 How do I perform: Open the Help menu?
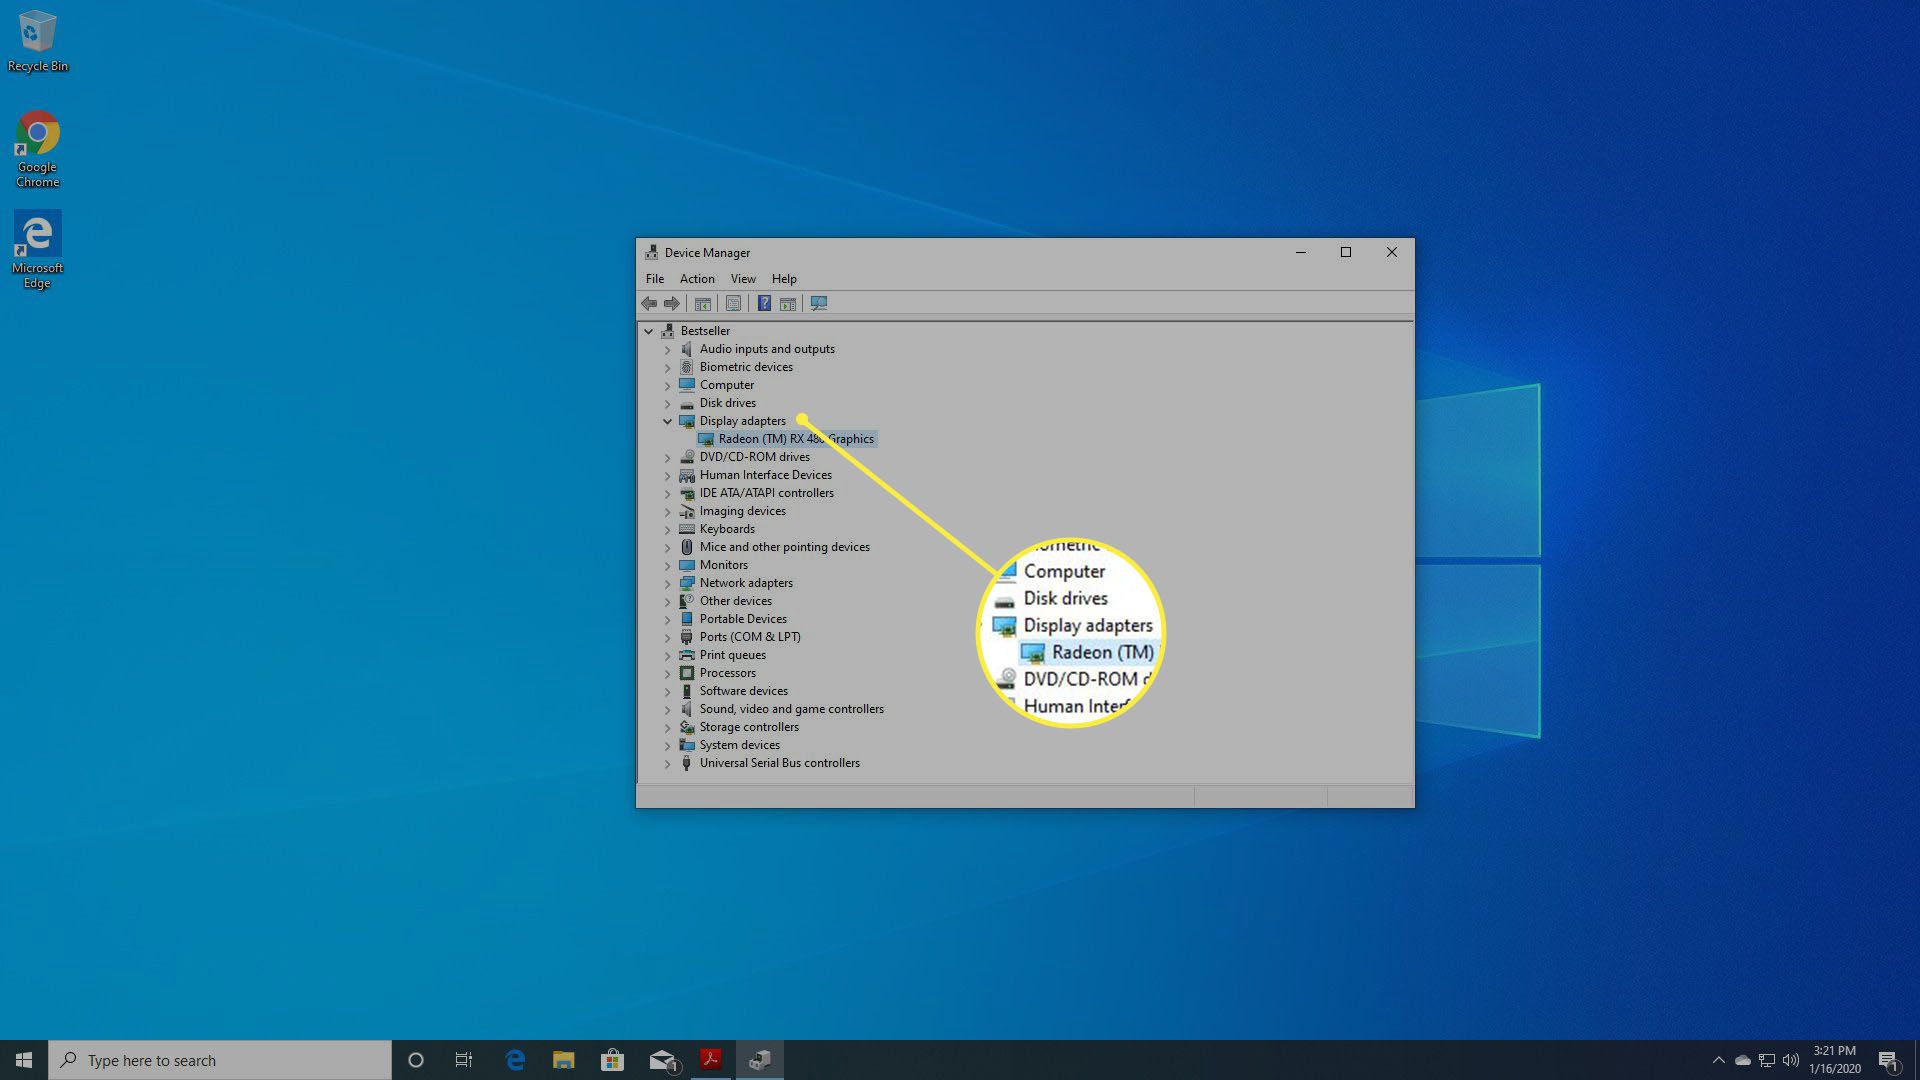pos(784,279)
